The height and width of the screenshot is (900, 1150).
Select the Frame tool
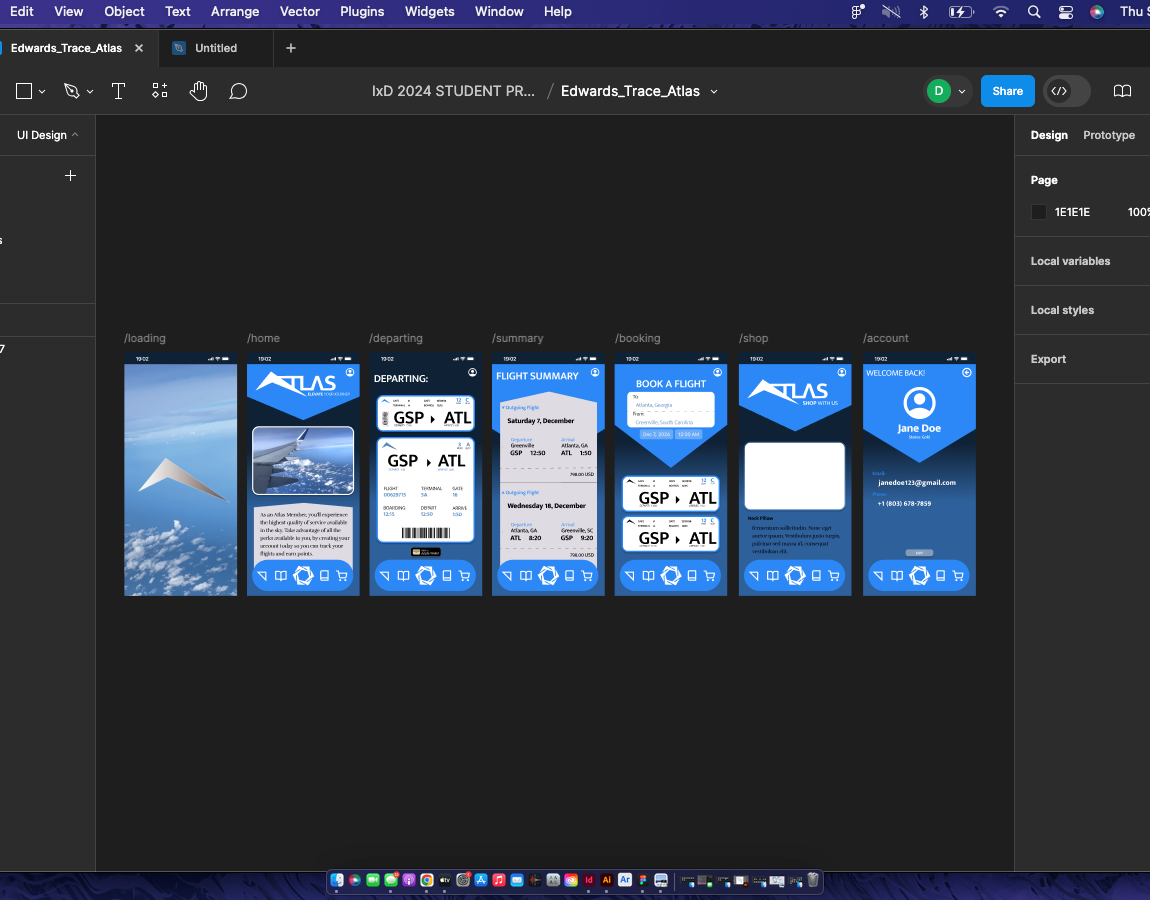(23, 91)
